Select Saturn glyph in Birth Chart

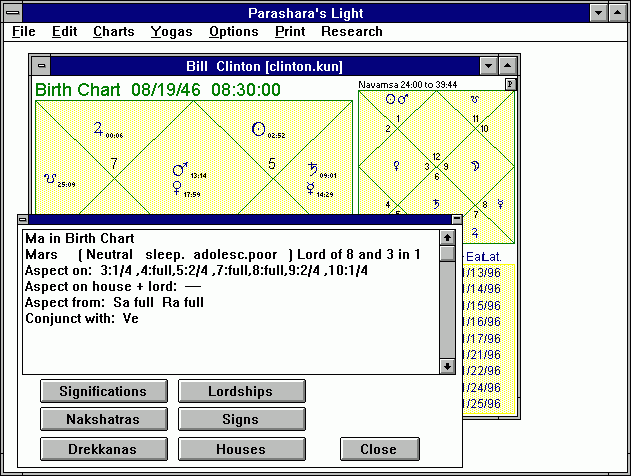tap(313, 169)
